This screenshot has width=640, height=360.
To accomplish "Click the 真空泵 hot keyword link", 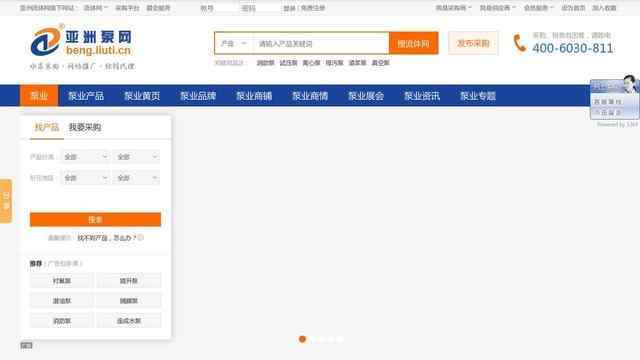I will [x=380, y=63].
